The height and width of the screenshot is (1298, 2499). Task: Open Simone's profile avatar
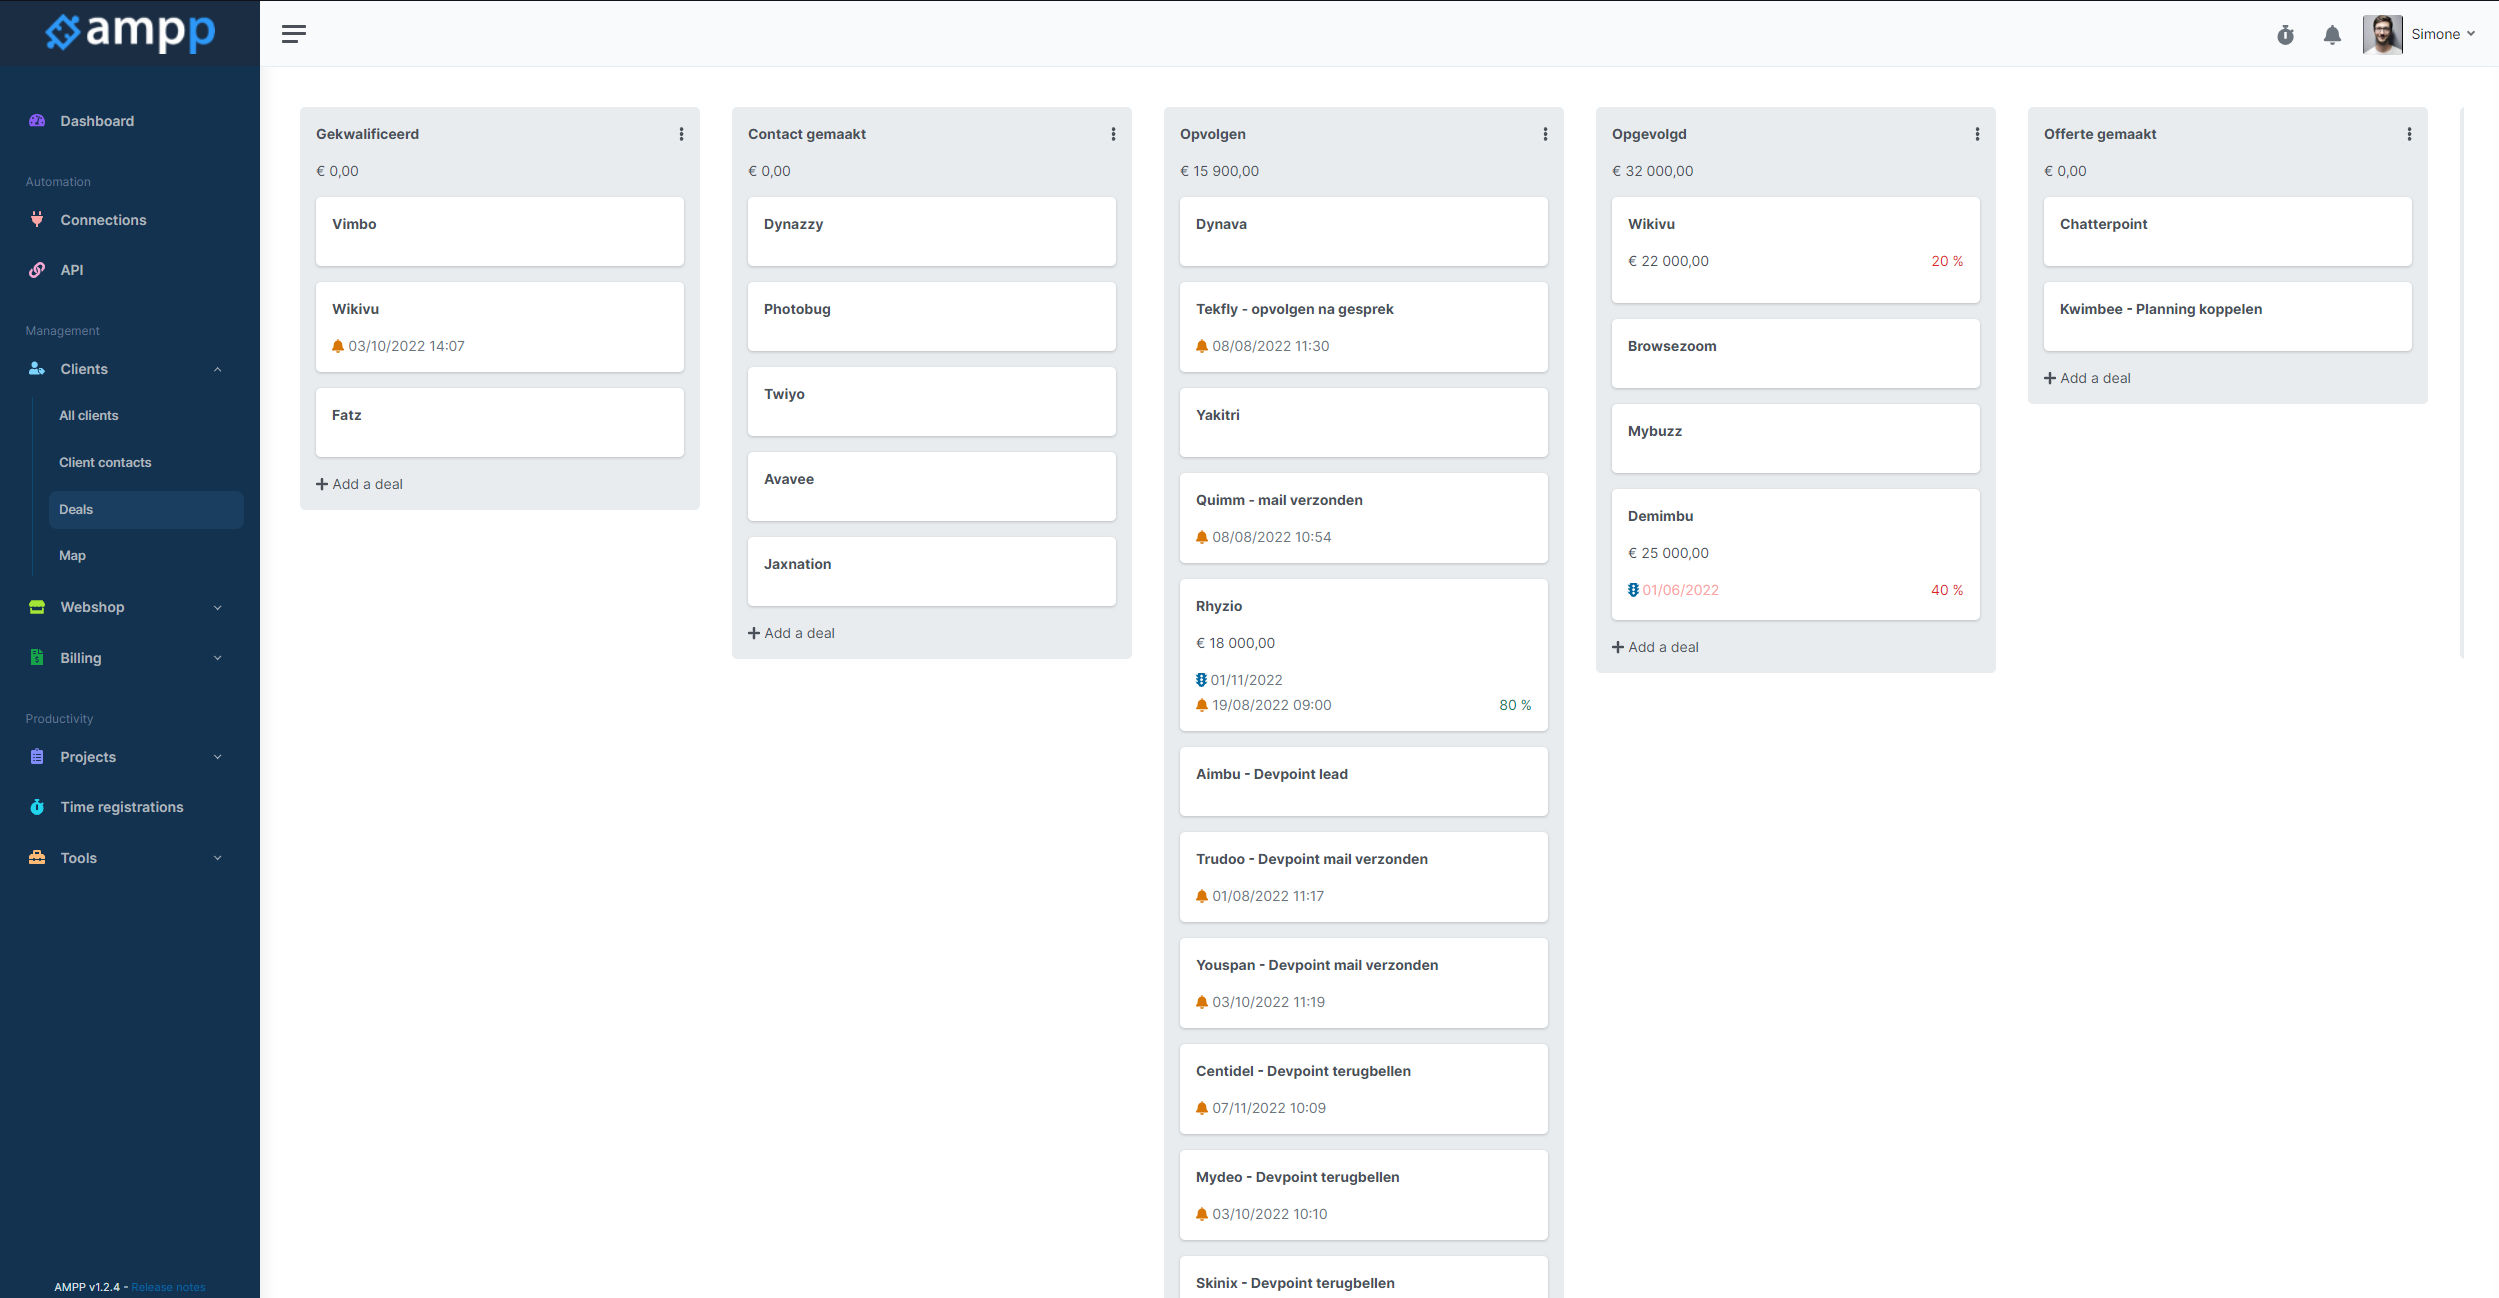coord(2382,35)
